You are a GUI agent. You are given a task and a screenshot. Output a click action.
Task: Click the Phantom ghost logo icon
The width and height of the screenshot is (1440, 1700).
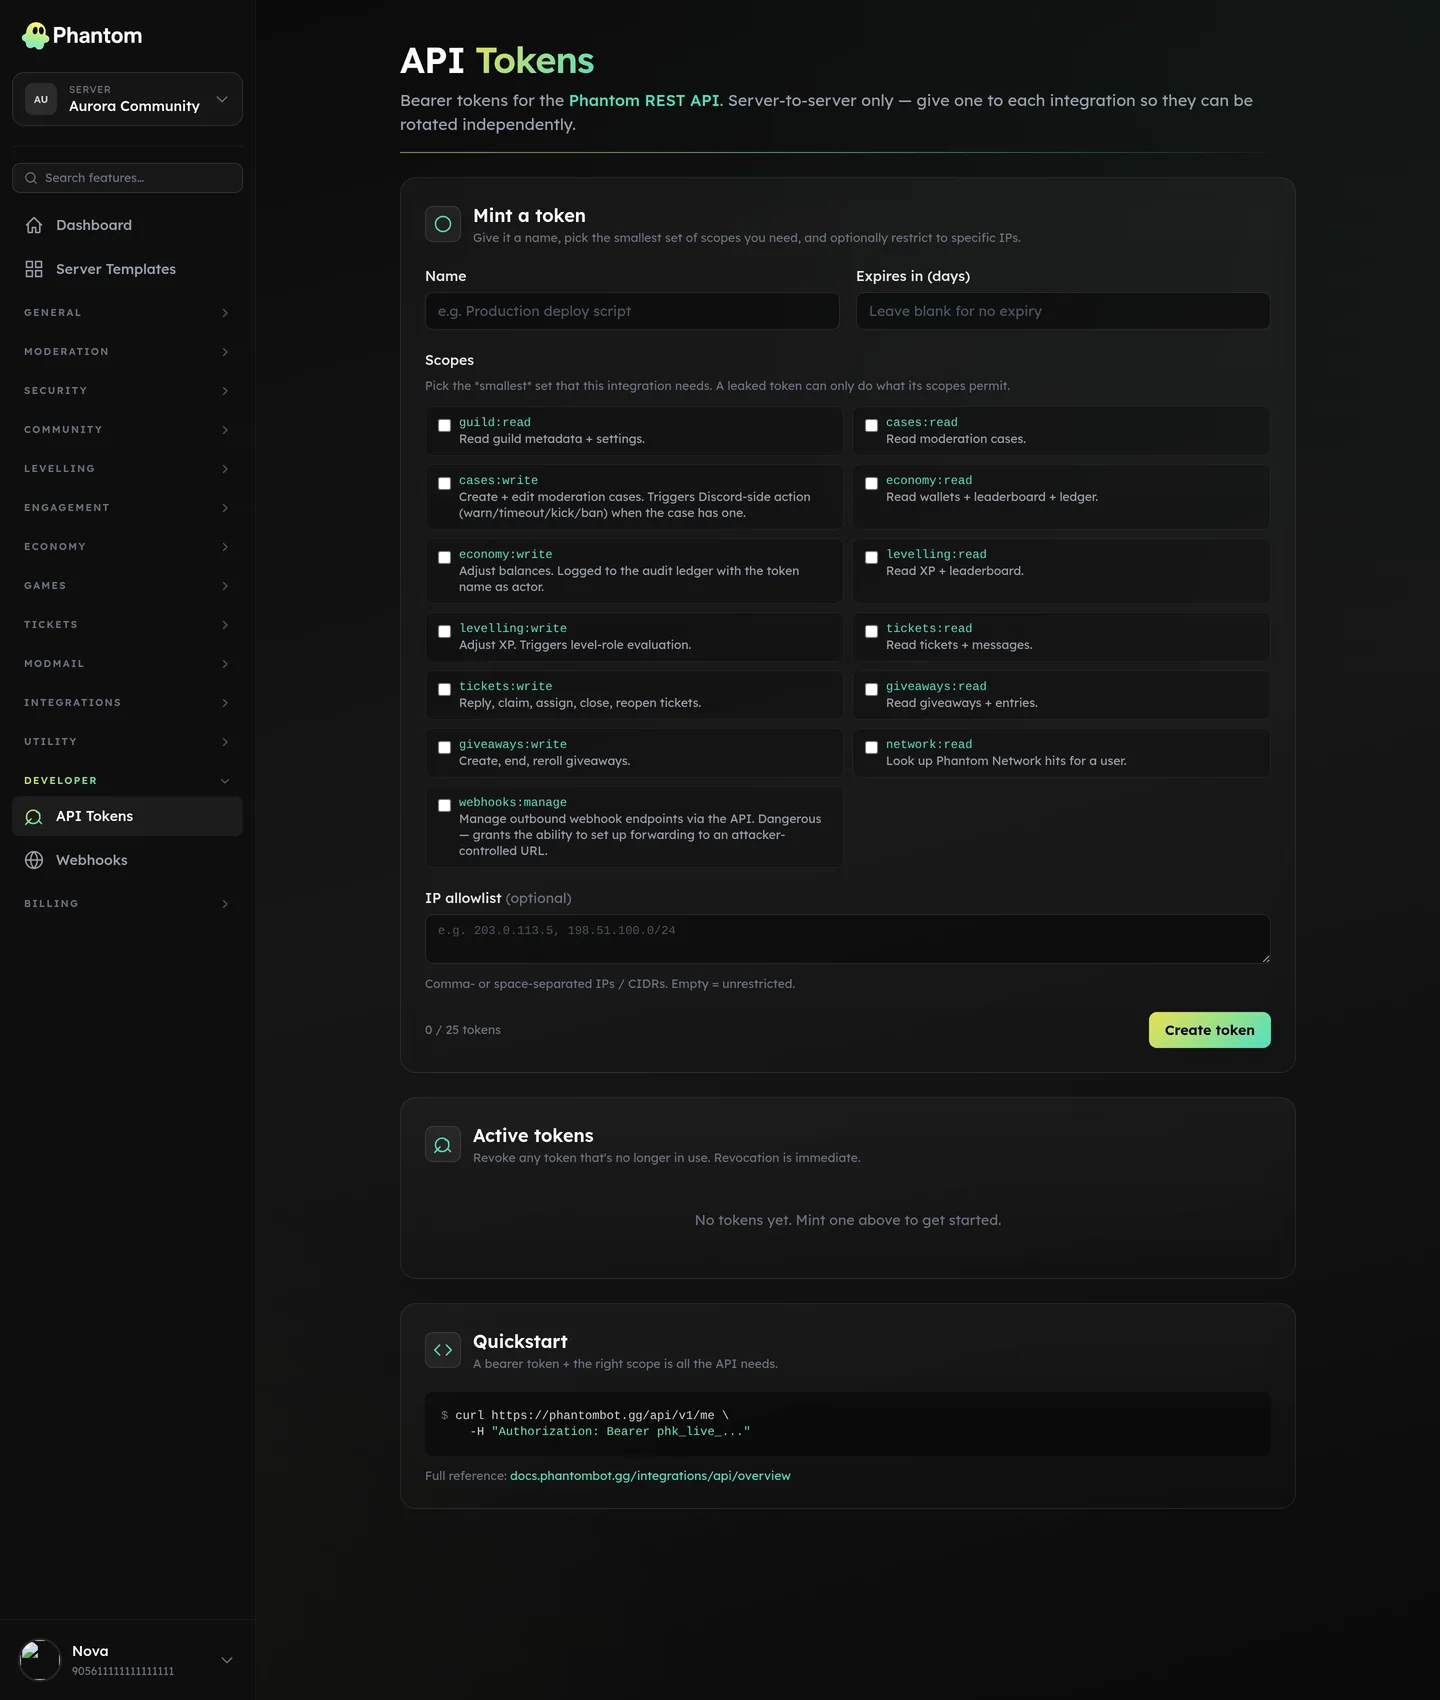click(x=35, y=36)
